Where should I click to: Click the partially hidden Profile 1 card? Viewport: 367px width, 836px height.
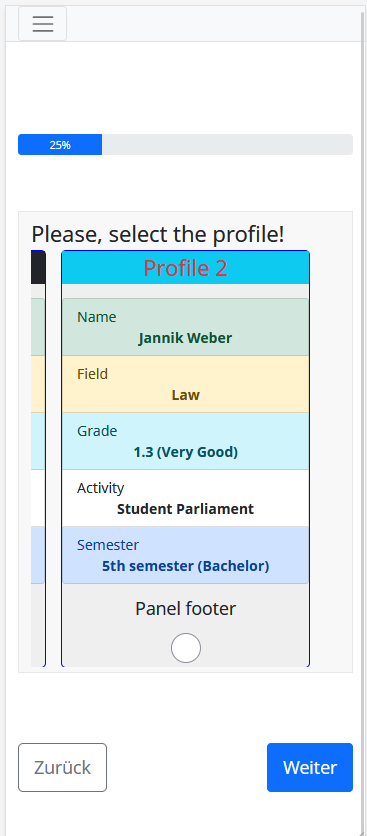point(38,459)
